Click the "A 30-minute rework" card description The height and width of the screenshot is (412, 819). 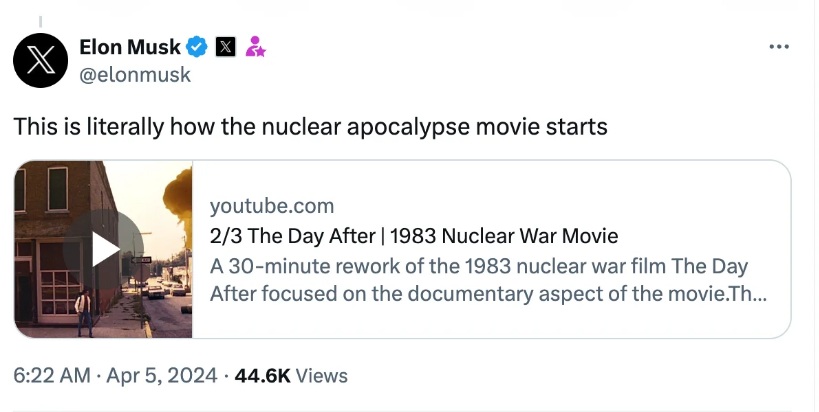[x=480, y=280]
